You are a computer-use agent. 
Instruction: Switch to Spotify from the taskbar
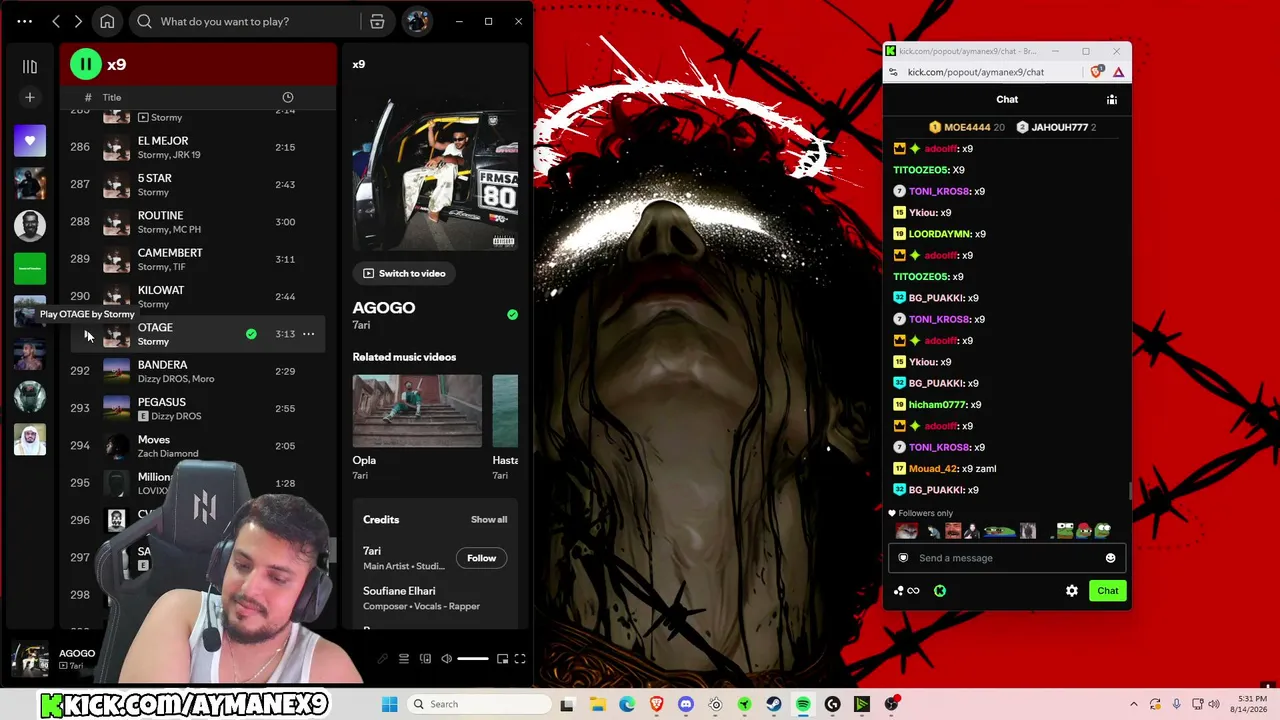tap(803, 704)
